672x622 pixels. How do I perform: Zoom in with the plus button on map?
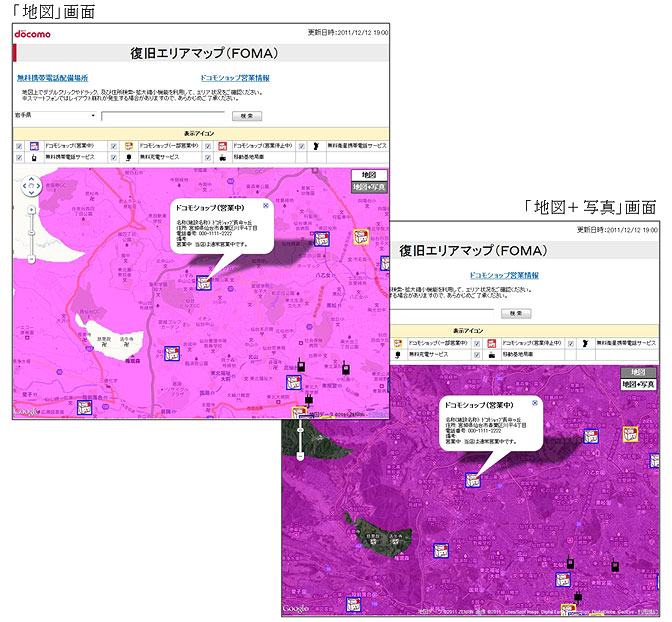[31, 210]
